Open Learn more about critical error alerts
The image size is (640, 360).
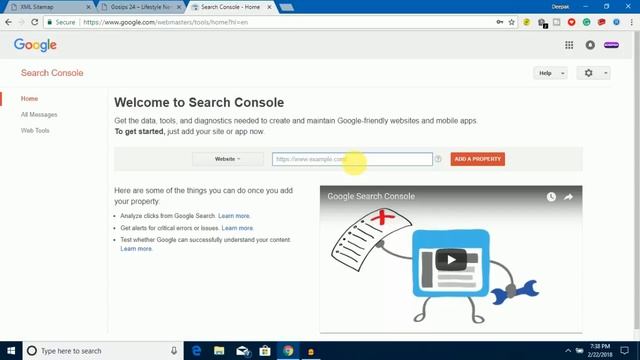237,228
